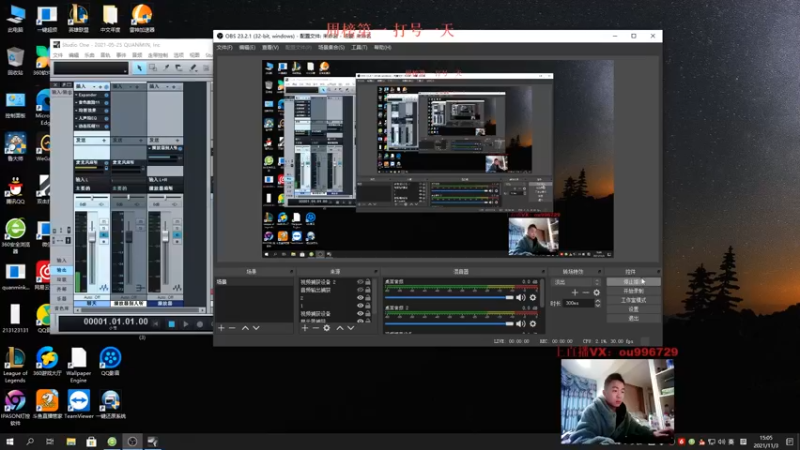Open OBS 文件(F) menu
Viewport: 800px width, 450px height.
(224, 47)
